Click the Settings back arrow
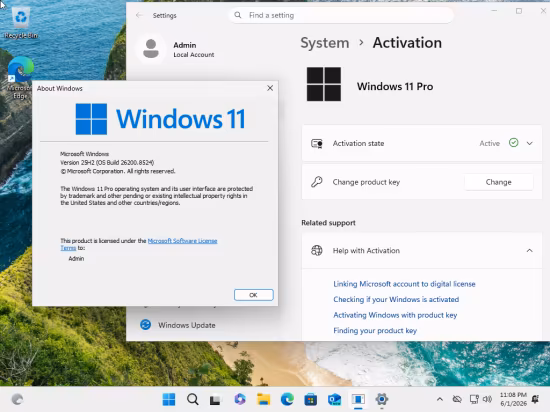Viewport: 550px width, 412px height. 139,15
